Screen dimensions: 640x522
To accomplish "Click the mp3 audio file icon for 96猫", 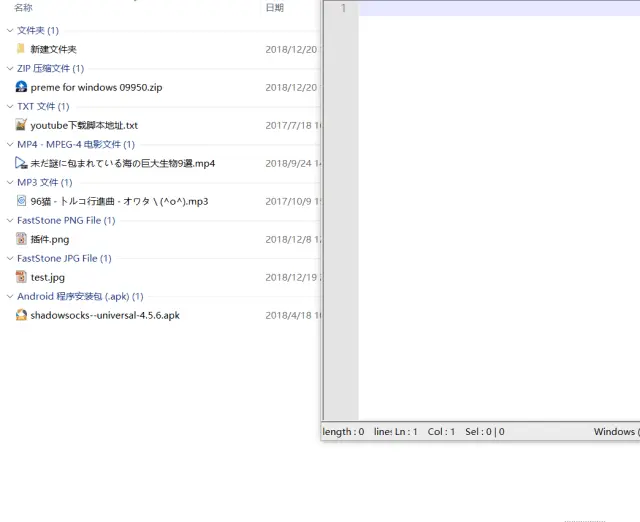I will (21, 201).
